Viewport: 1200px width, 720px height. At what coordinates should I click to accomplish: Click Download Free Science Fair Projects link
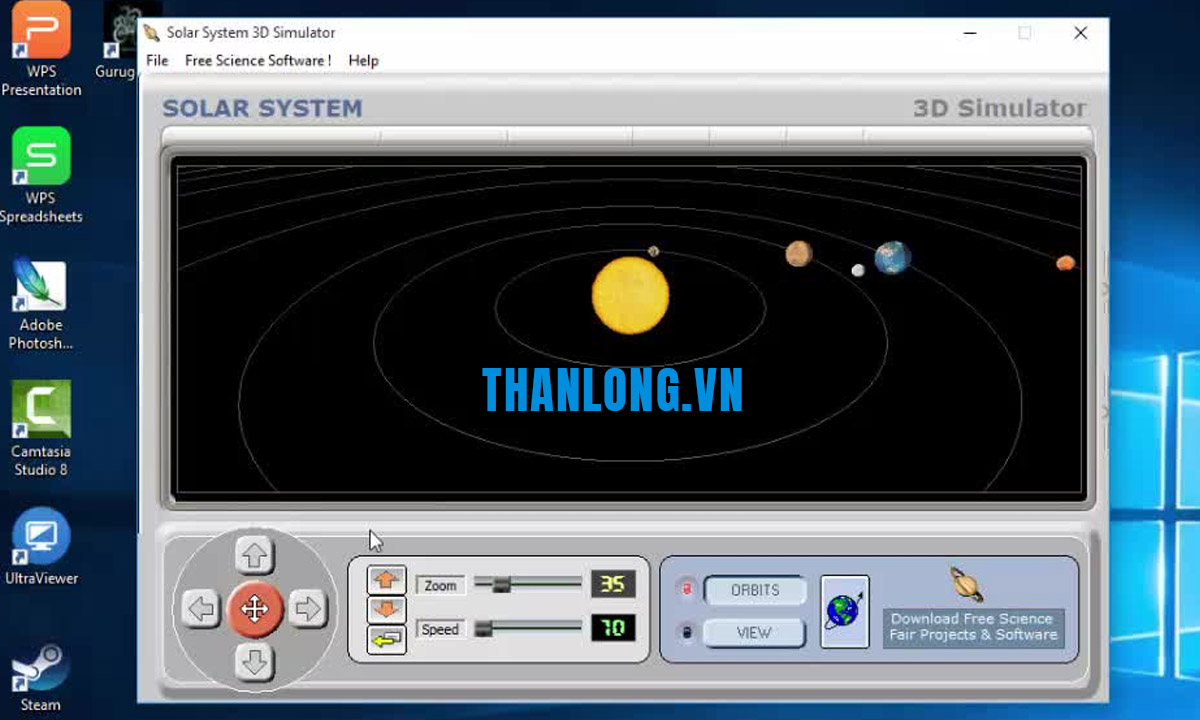972,627
